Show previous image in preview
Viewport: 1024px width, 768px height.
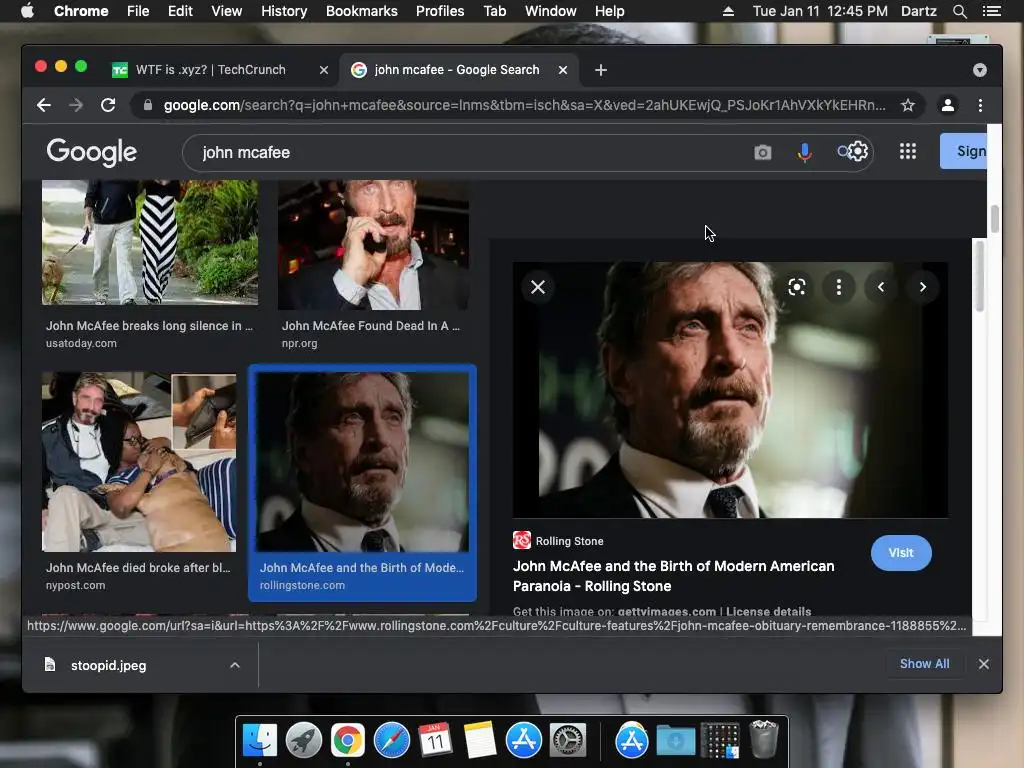tap(881, 287)
